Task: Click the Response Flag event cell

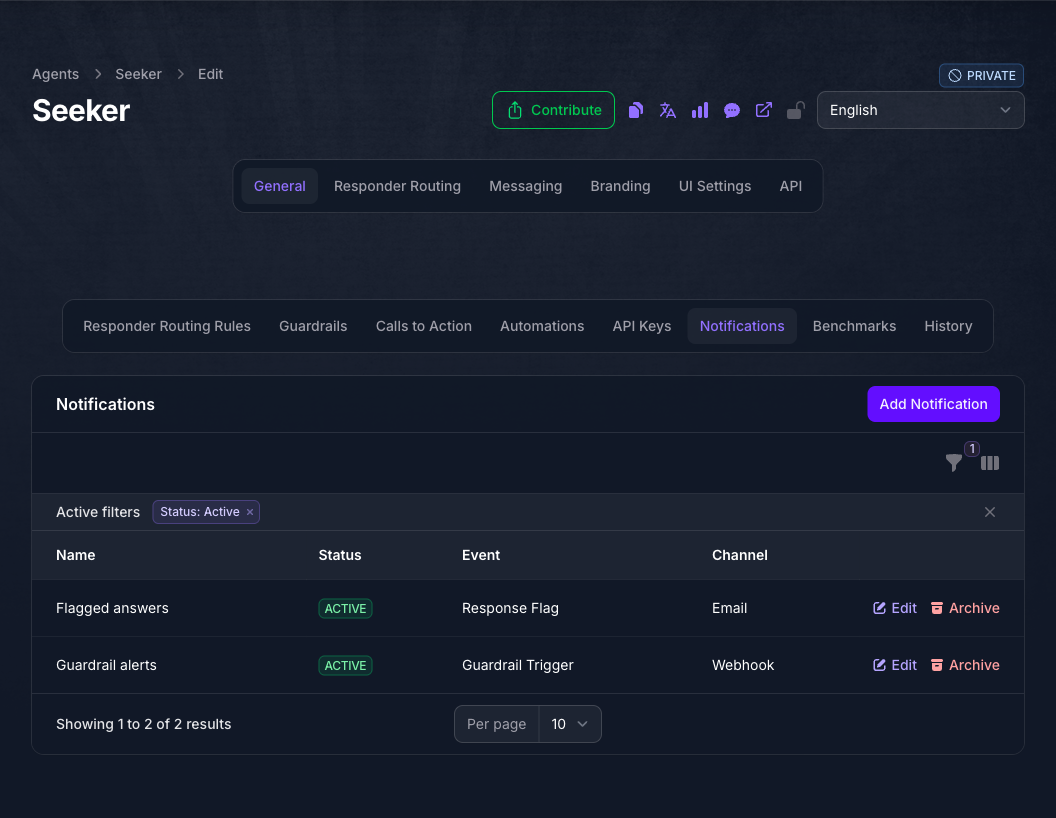Action: pyautogui.click(x=510, y=609)
